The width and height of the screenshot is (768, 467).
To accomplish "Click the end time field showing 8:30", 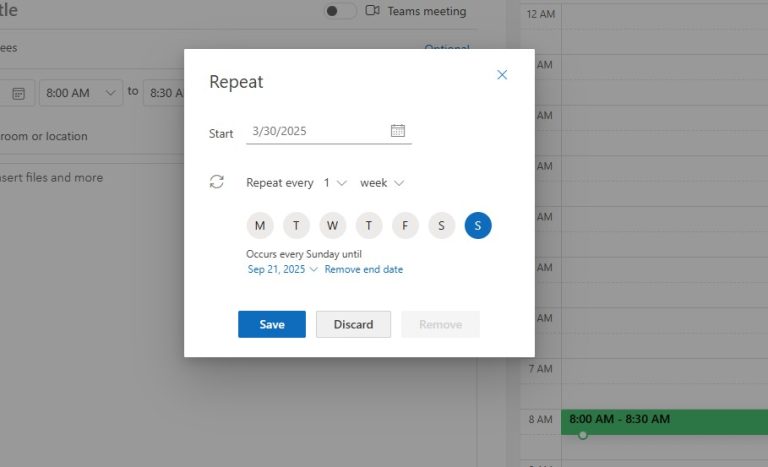I will click(164, 93).
